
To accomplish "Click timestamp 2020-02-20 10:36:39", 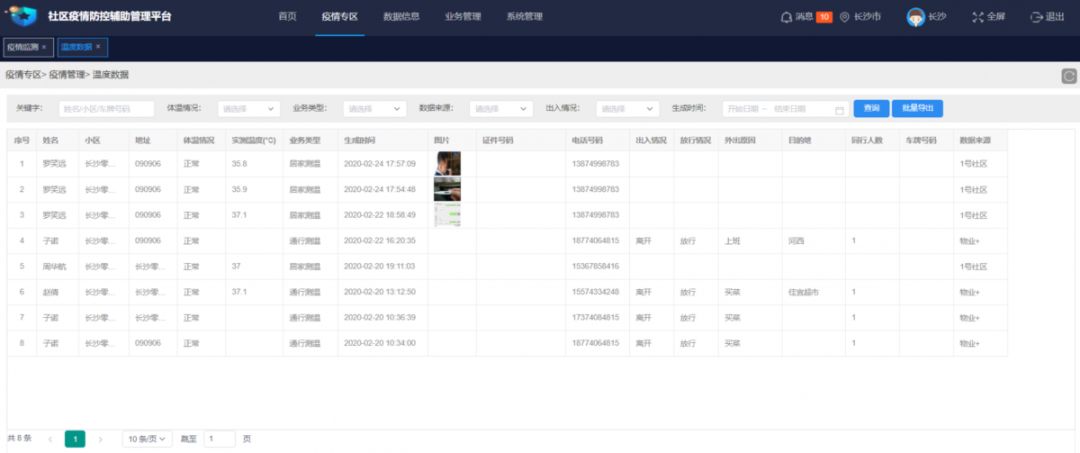I will point(380,317).
